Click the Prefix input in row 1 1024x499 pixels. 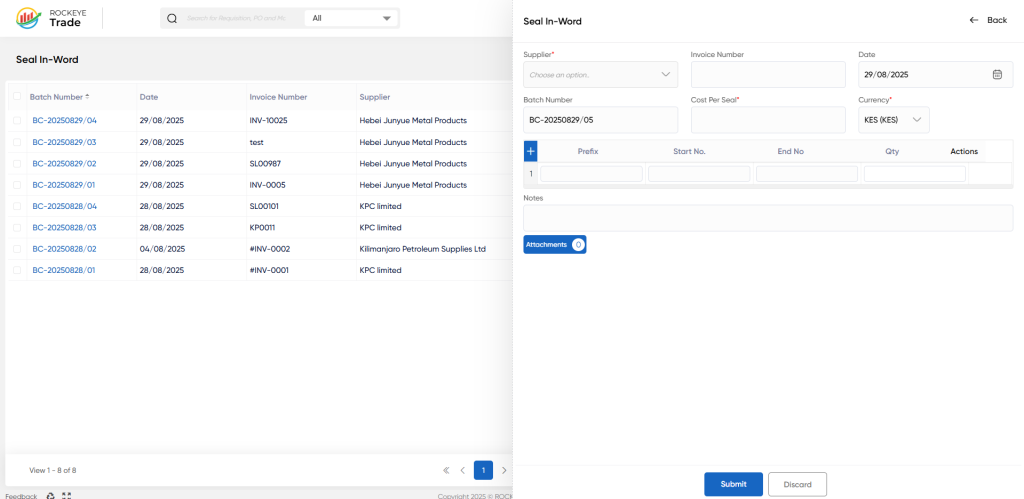point(591,174)
